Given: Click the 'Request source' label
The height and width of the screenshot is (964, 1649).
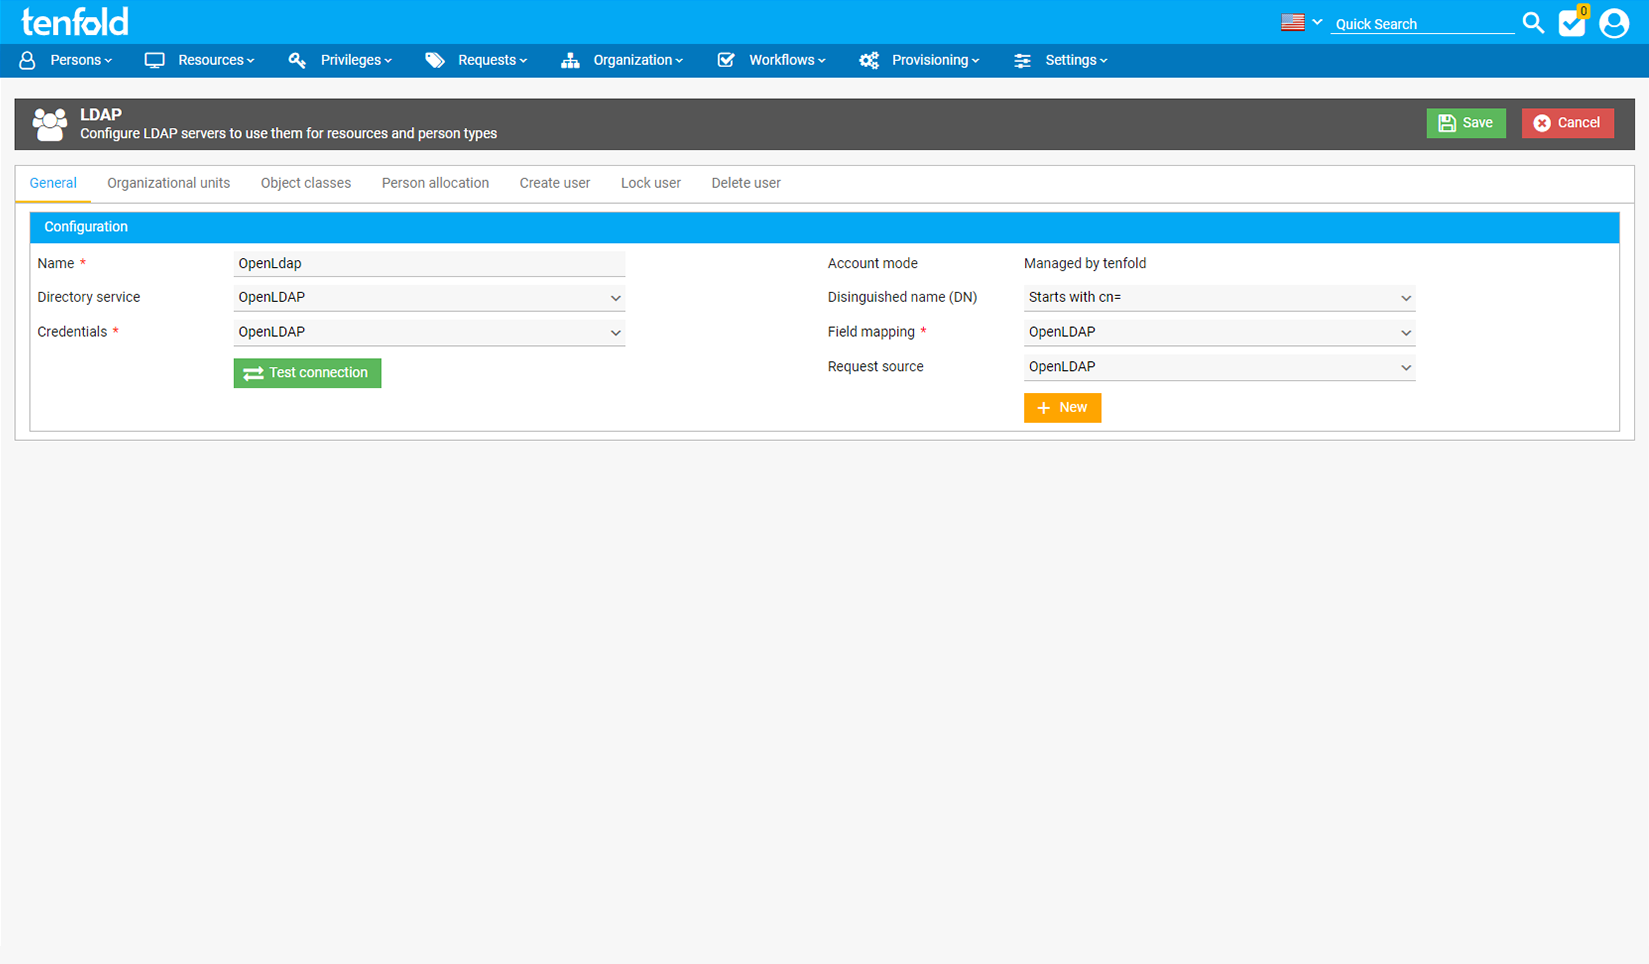Looking at the screenshot, I should tap(875, 367).
